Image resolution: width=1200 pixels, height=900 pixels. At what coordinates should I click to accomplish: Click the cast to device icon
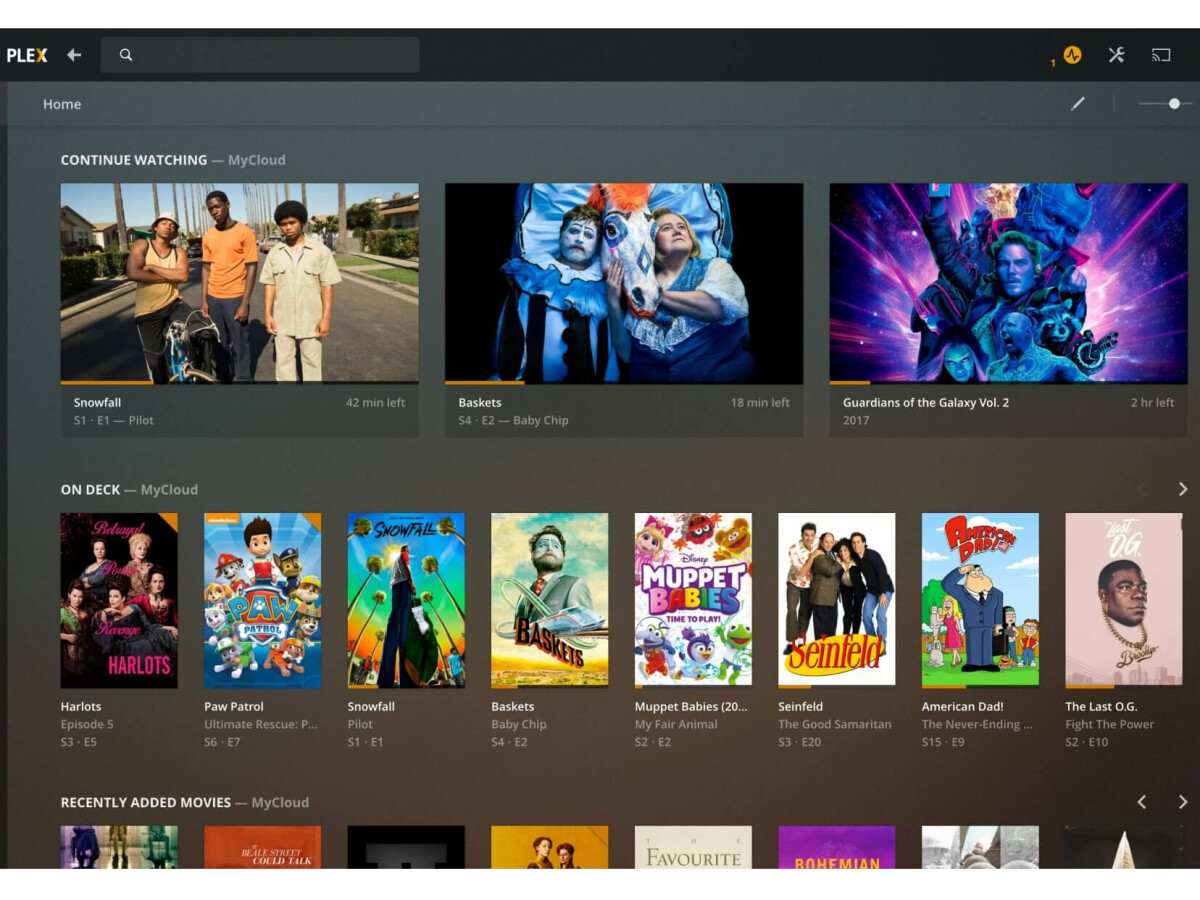coord(1161,55)
